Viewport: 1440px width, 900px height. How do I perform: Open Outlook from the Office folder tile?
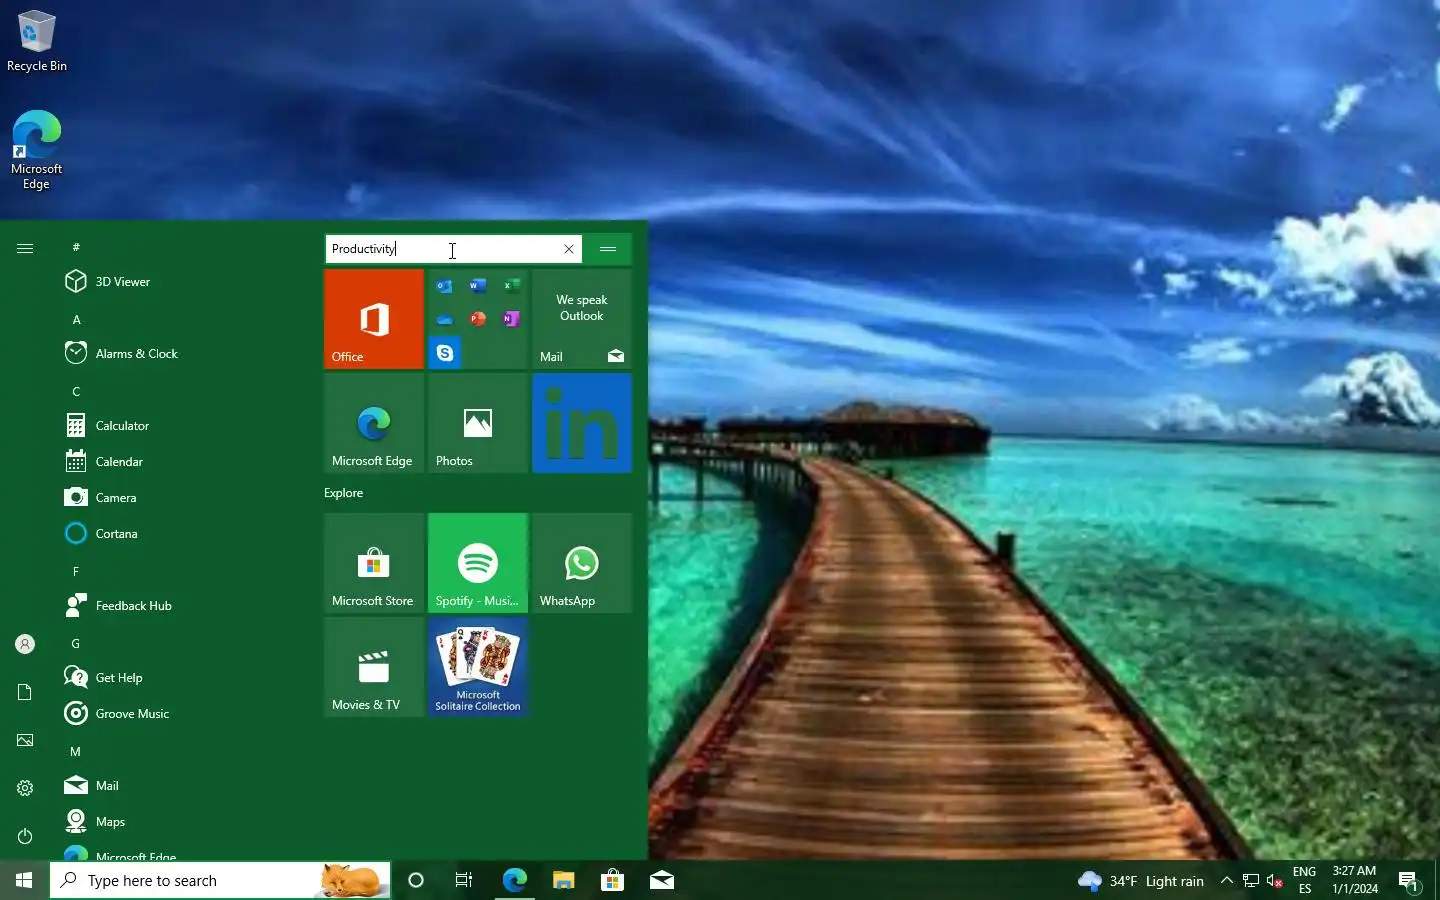point(445,286)
